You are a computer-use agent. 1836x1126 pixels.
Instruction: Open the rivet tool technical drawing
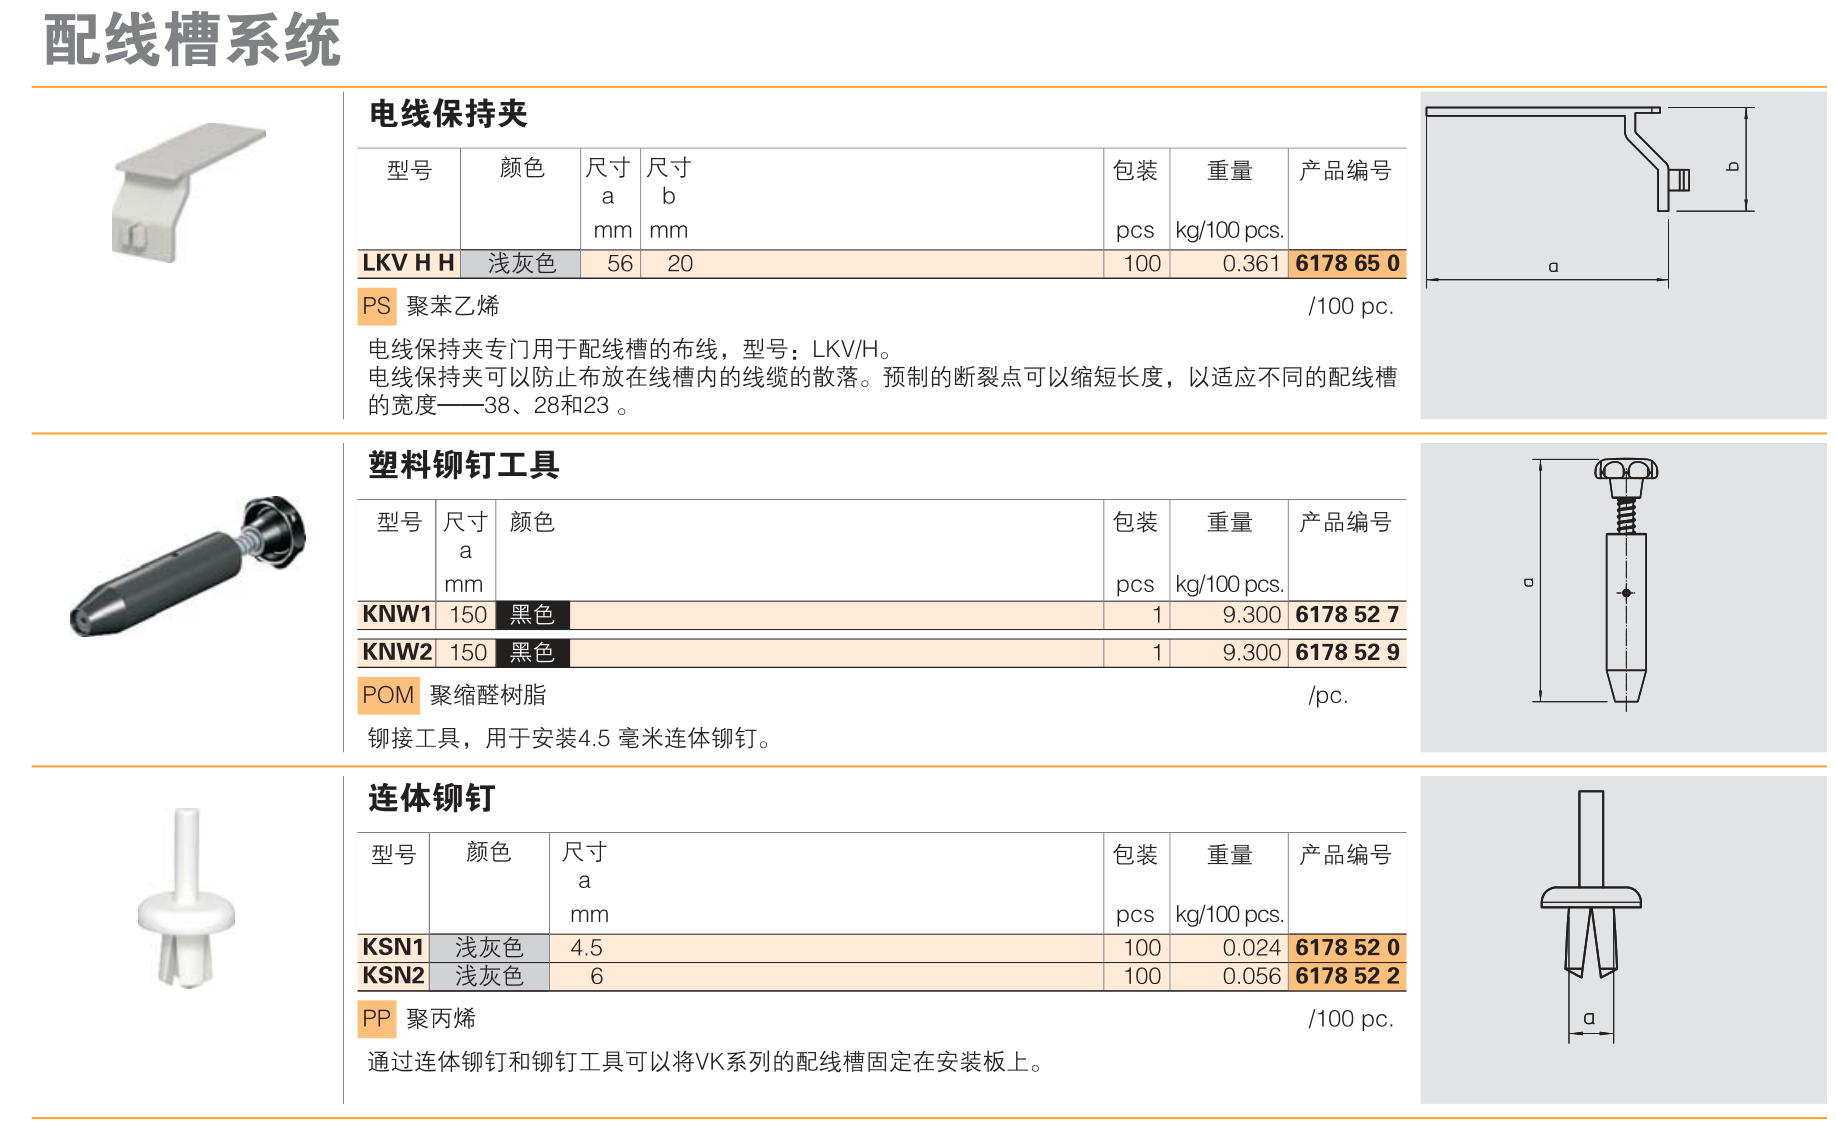pos(1622,597)
